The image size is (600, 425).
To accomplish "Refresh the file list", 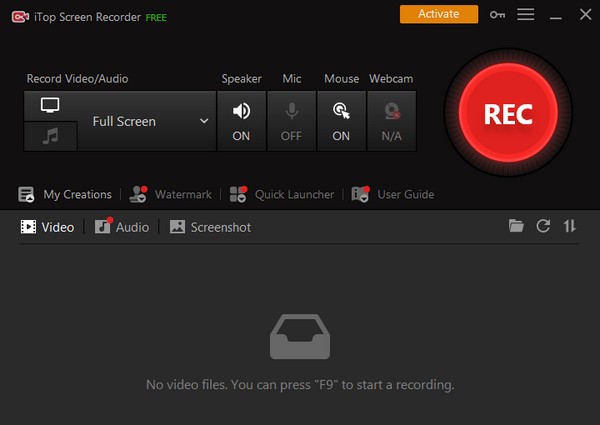I will point(543,226).
